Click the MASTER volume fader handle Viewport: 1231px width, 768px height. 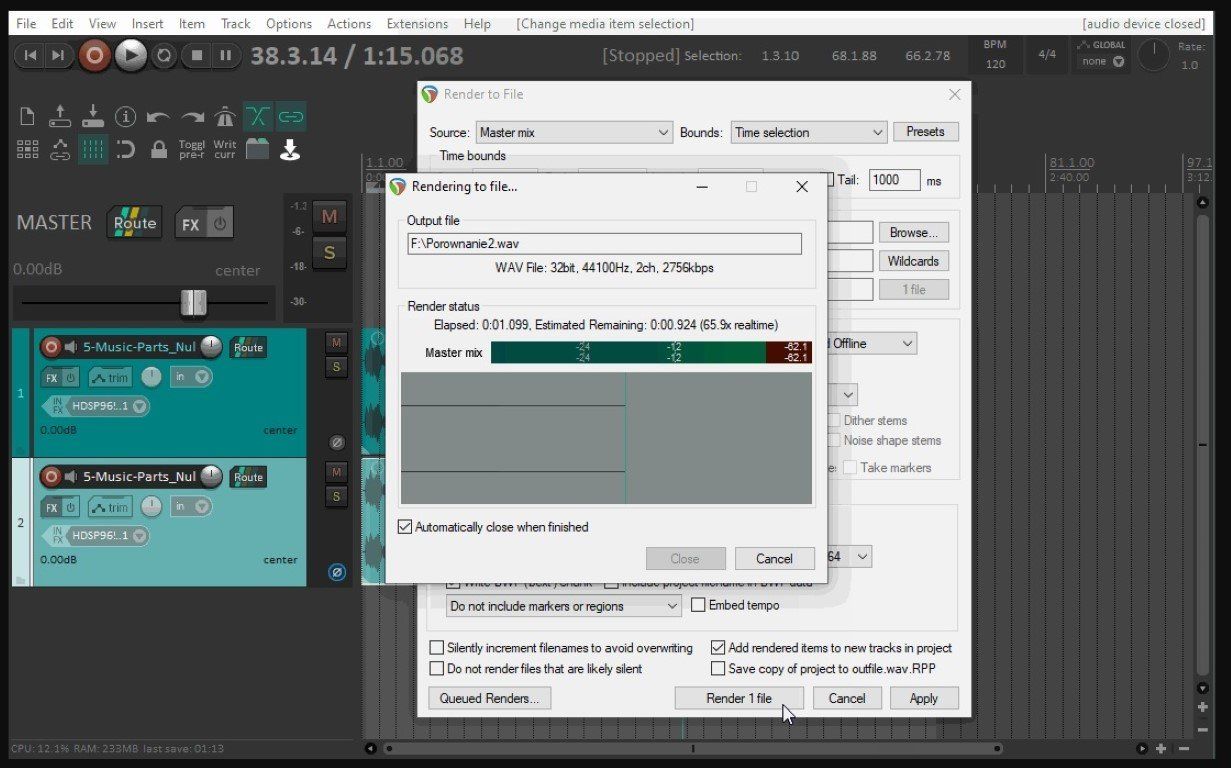pyautogui.click(x=193, y=302)
